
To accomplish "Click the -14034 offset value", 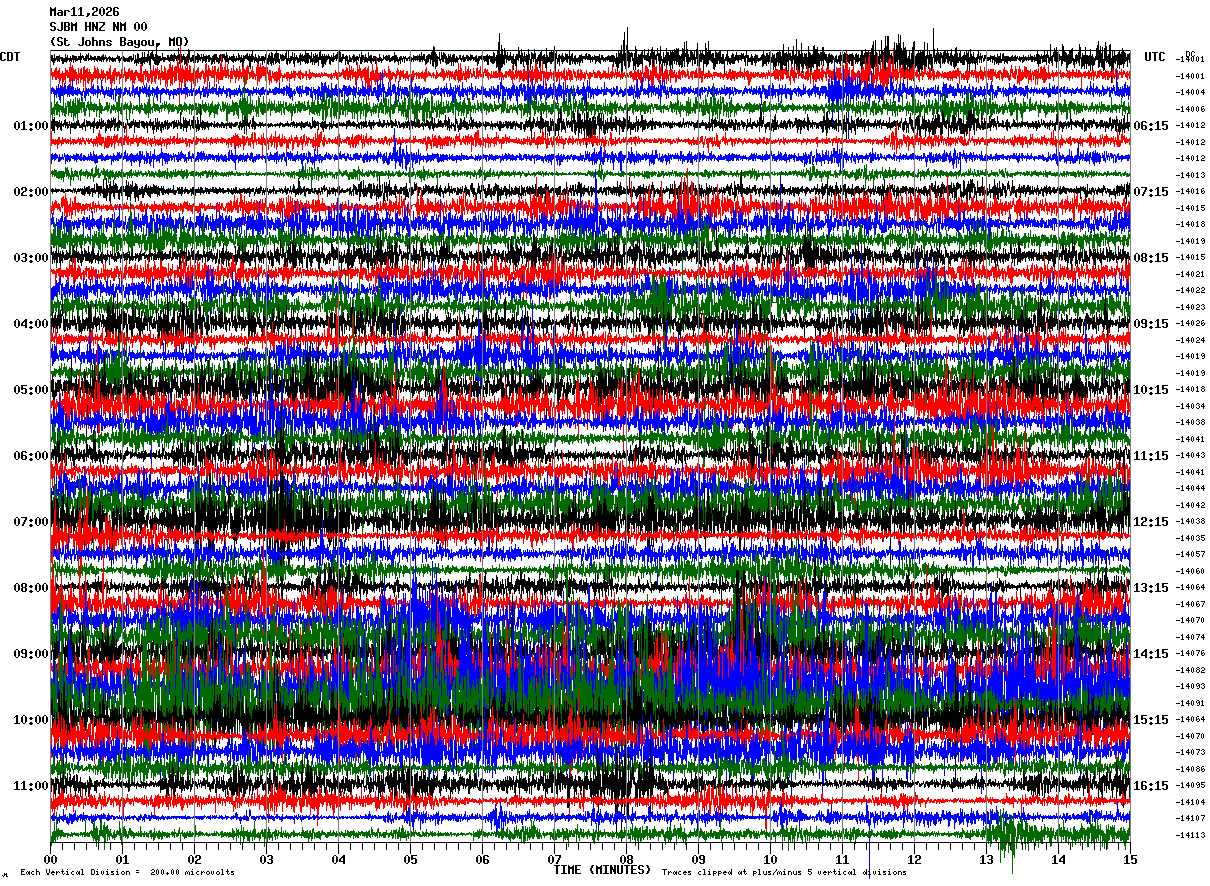I will [1190, 406].
